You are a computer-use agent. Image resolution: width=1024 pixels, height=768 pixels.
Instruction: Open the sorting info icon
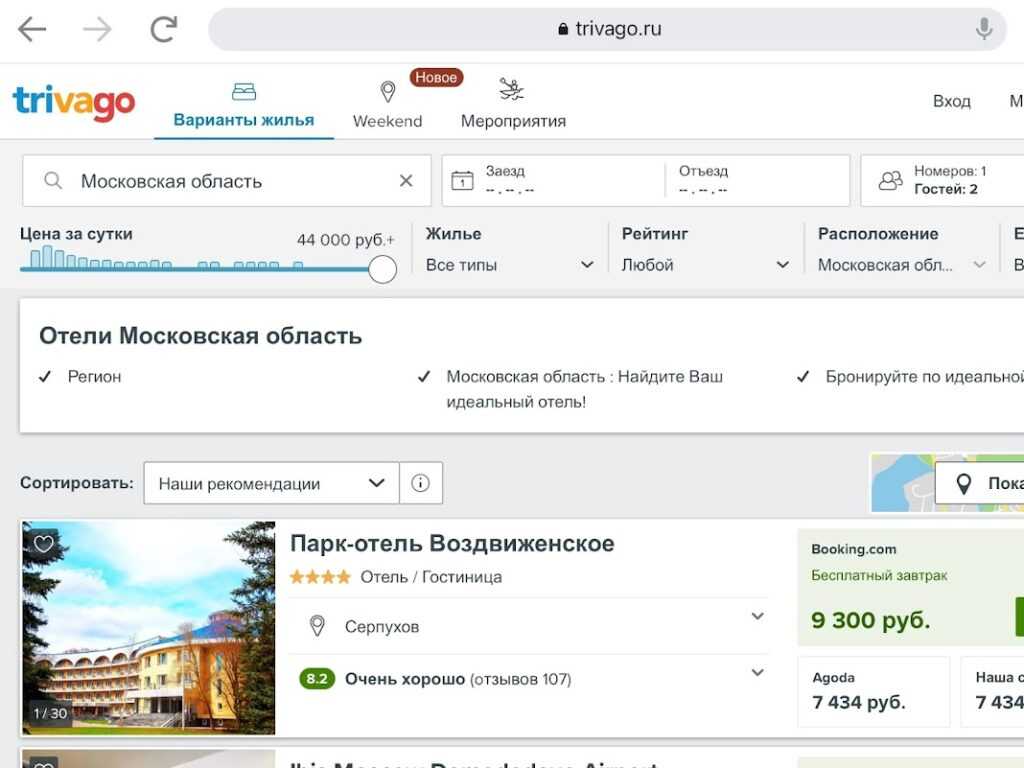(x=421, y=483)
